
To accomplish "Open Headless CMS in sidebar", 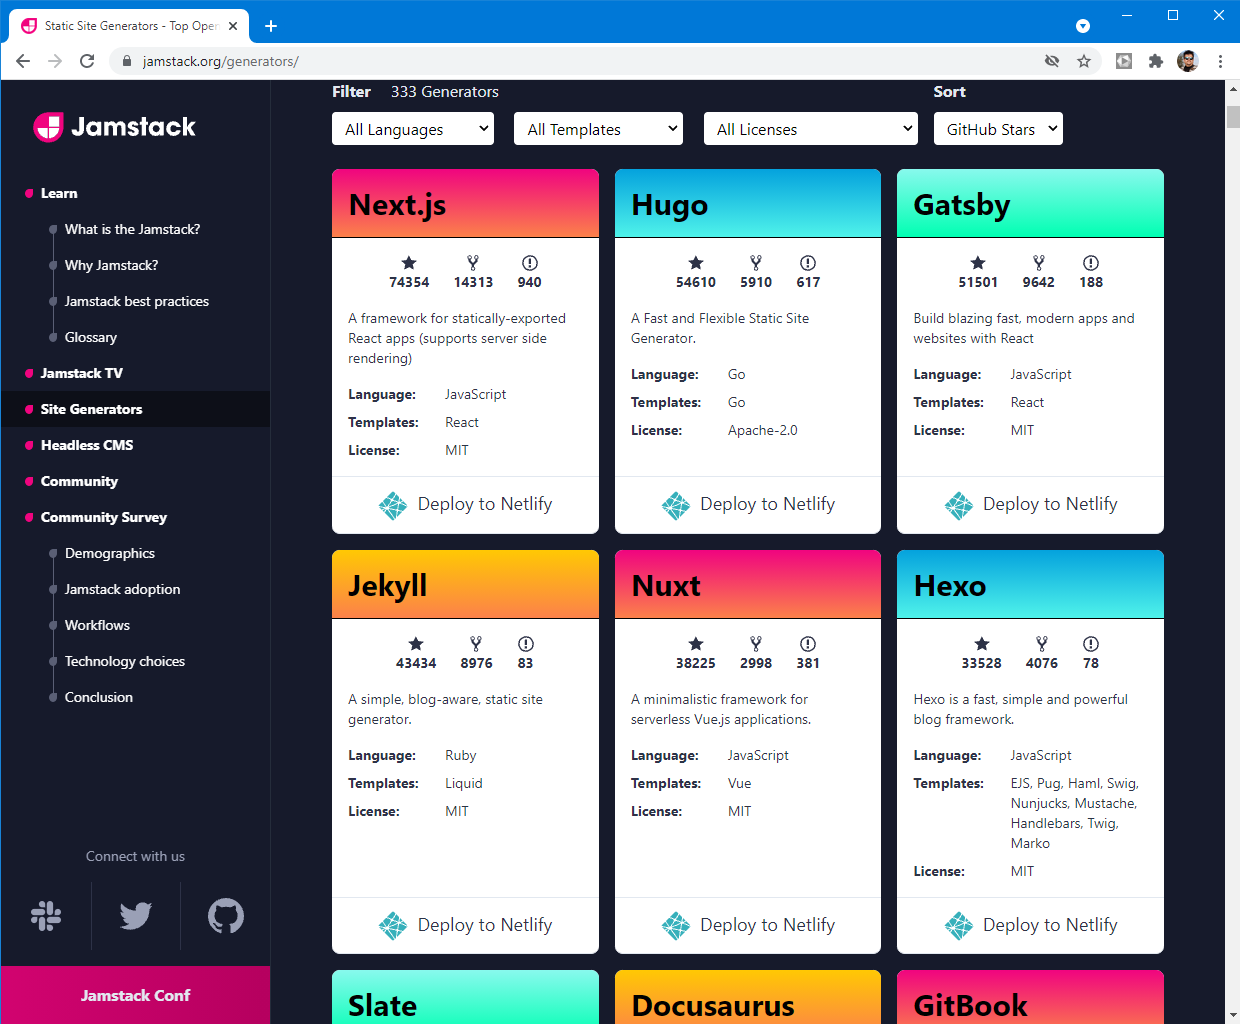I will coord(87,445).
